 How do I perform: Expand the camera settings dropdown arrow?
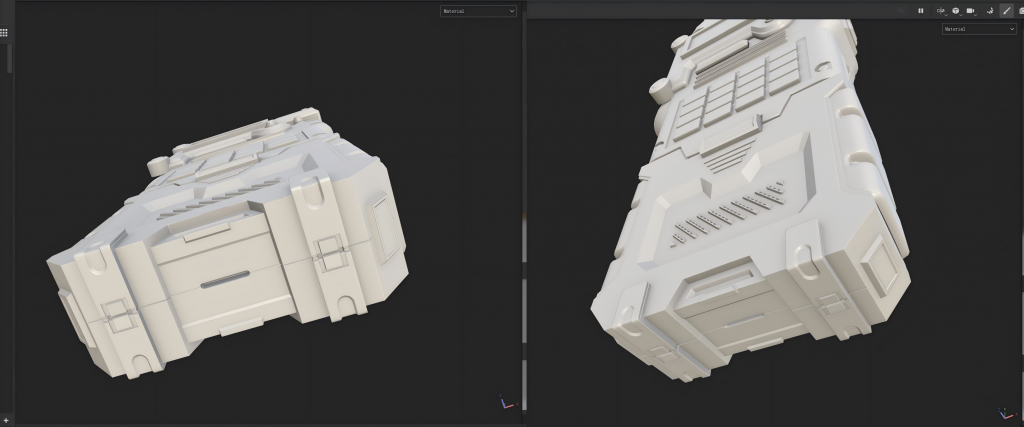976,15
